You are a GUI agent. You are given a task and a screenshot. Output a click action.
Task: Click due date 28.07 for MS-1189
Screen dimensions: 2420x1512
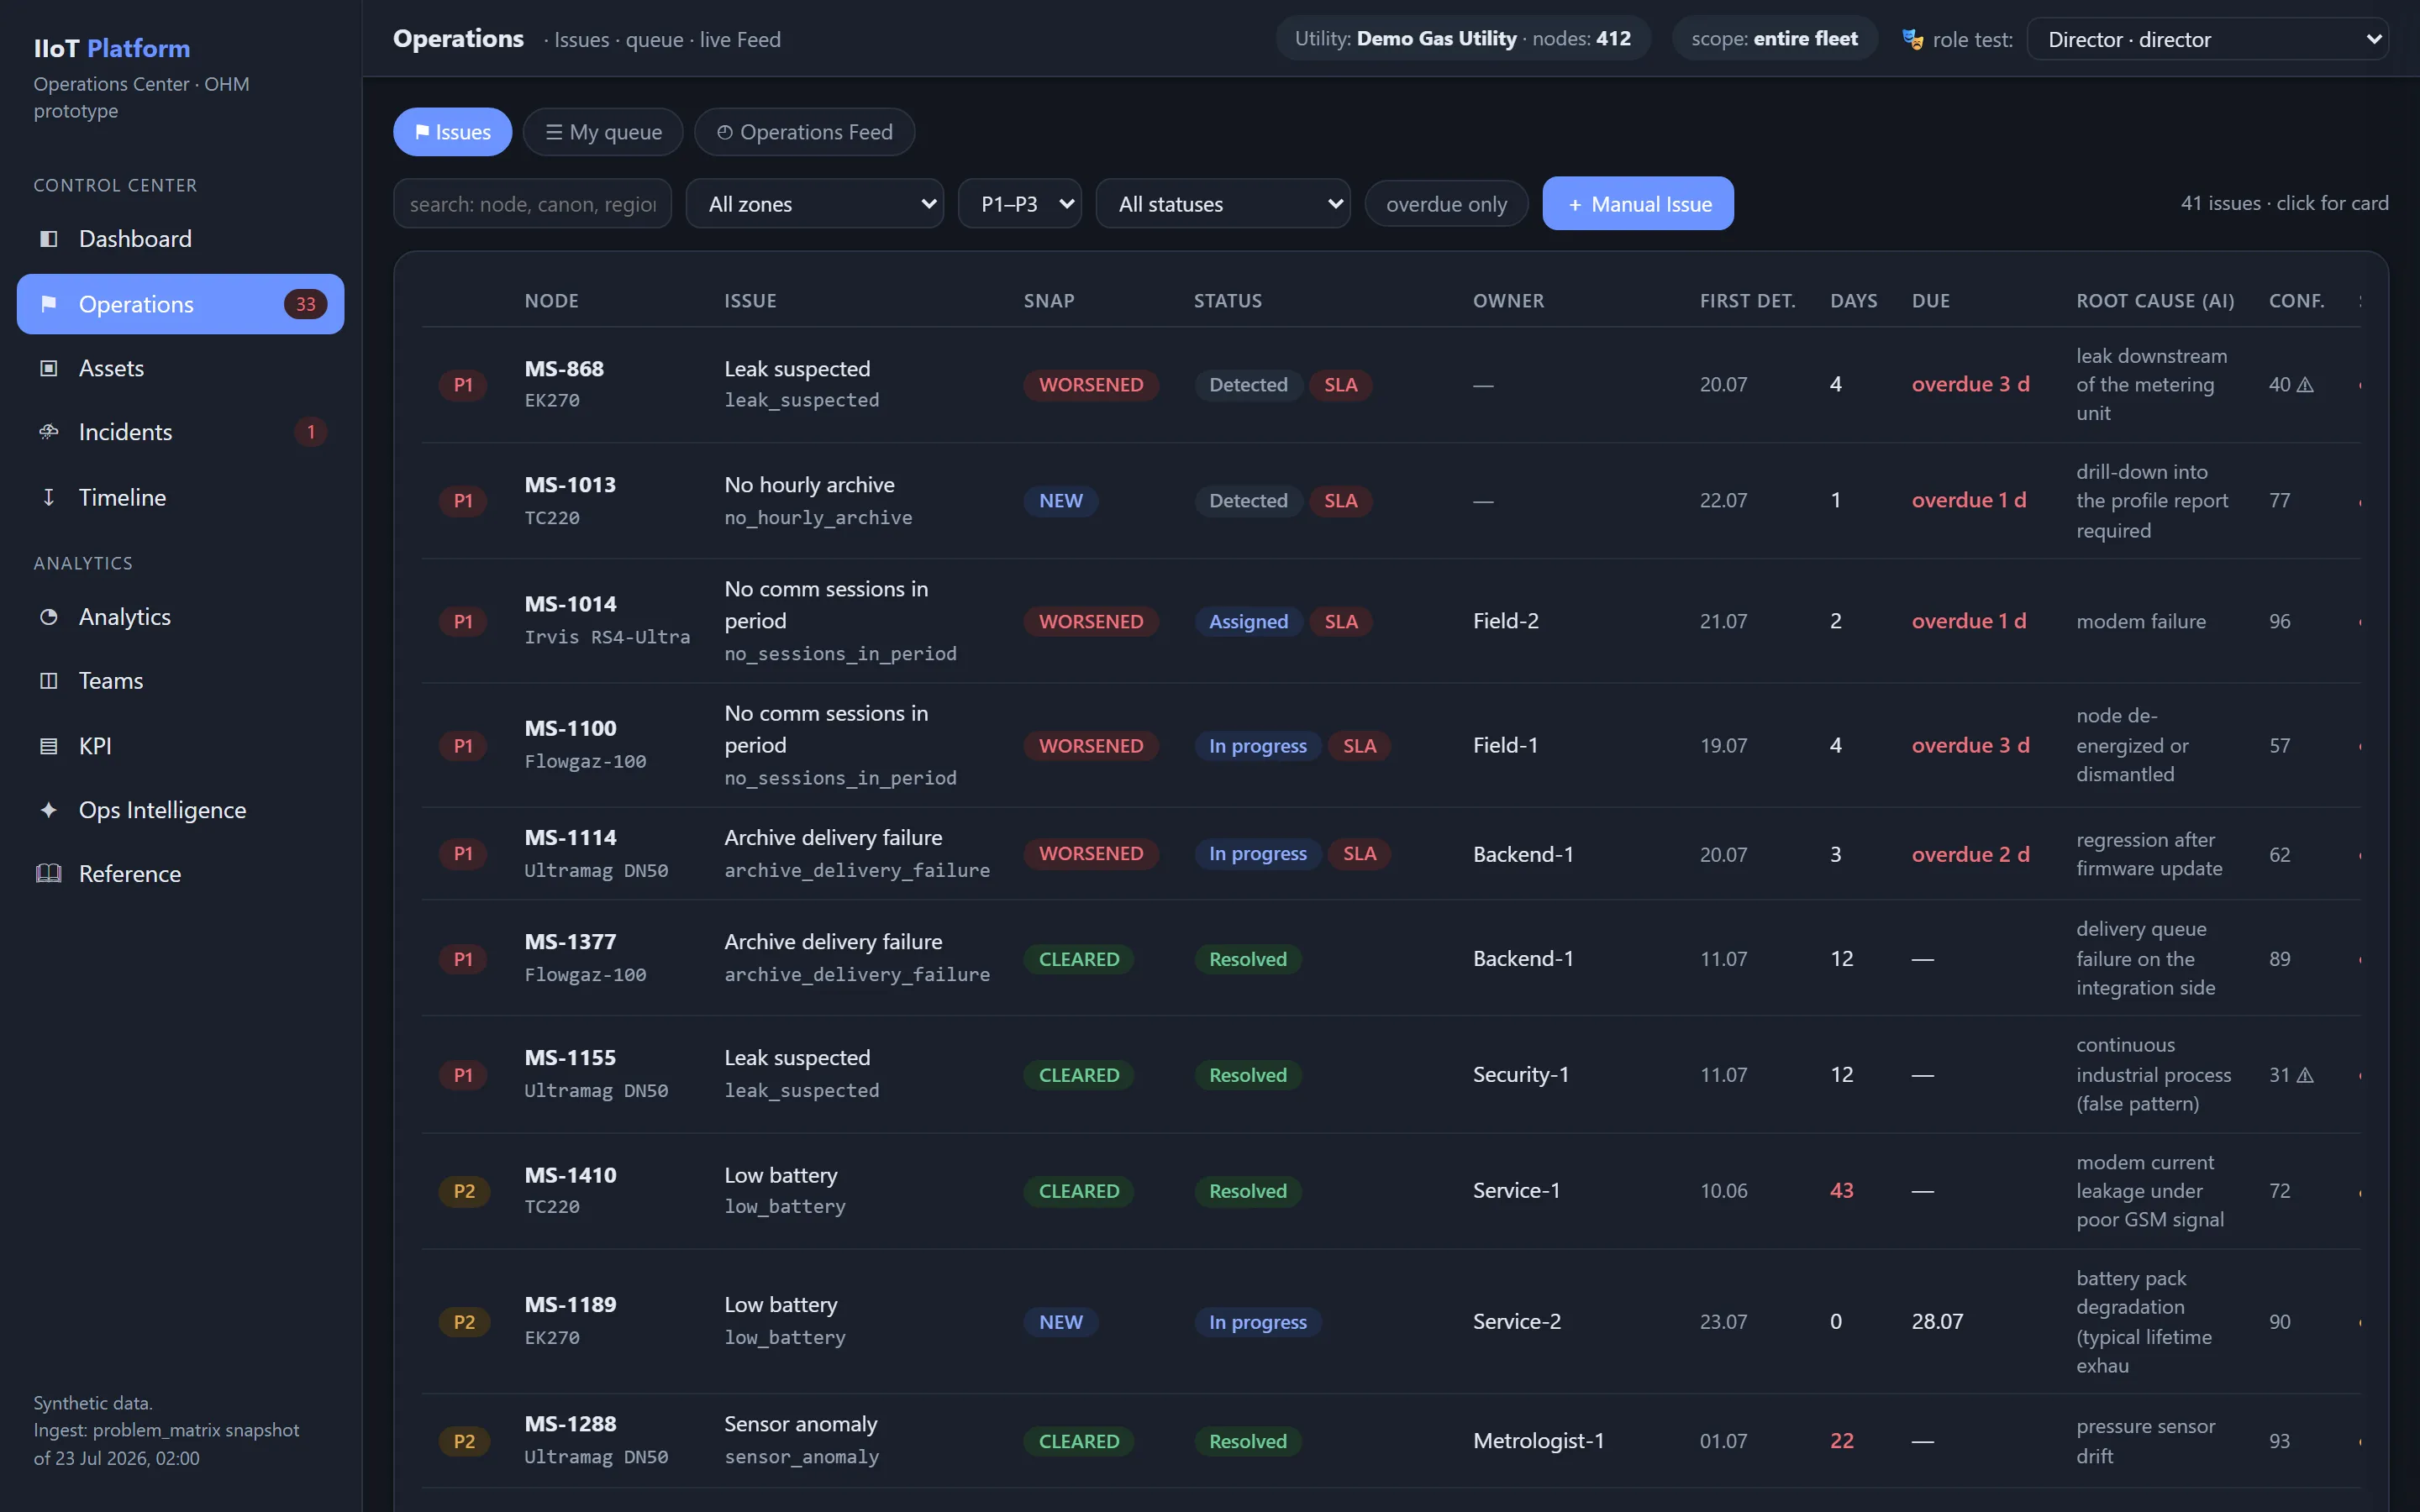click(1938, 1322)
